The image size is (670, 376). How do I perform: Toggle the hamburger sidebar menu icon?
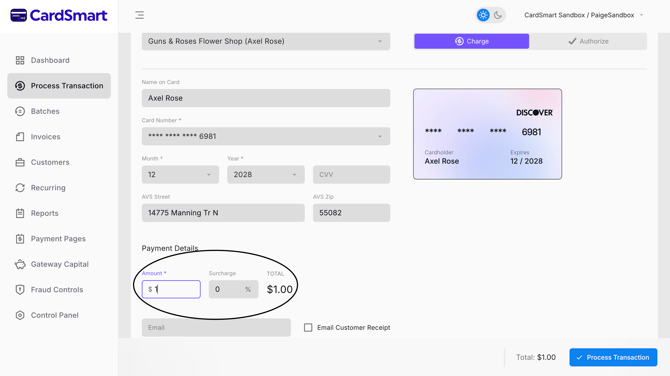coord(139,15)
